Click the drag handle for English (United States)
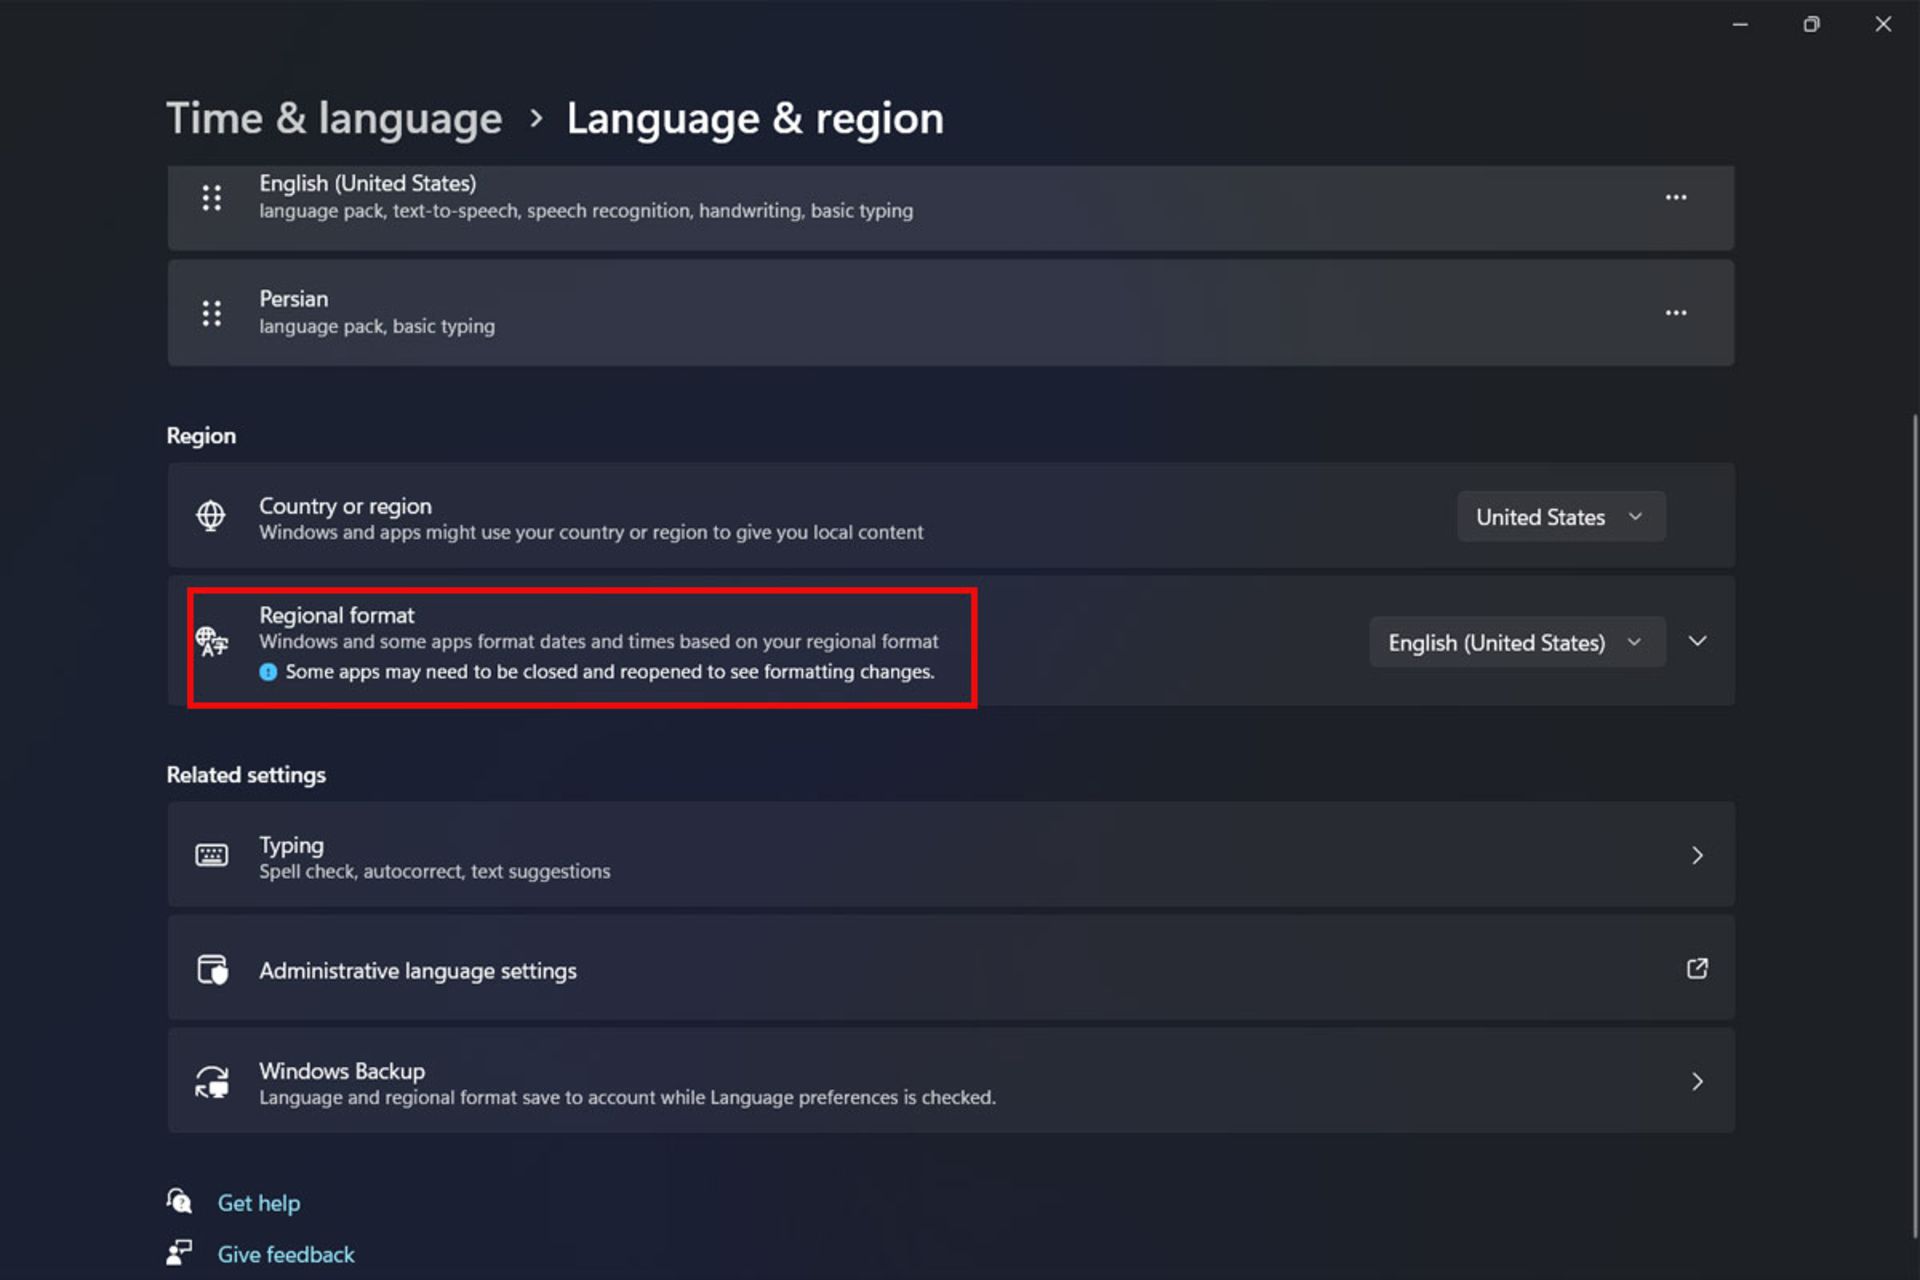 coord(211,198)
